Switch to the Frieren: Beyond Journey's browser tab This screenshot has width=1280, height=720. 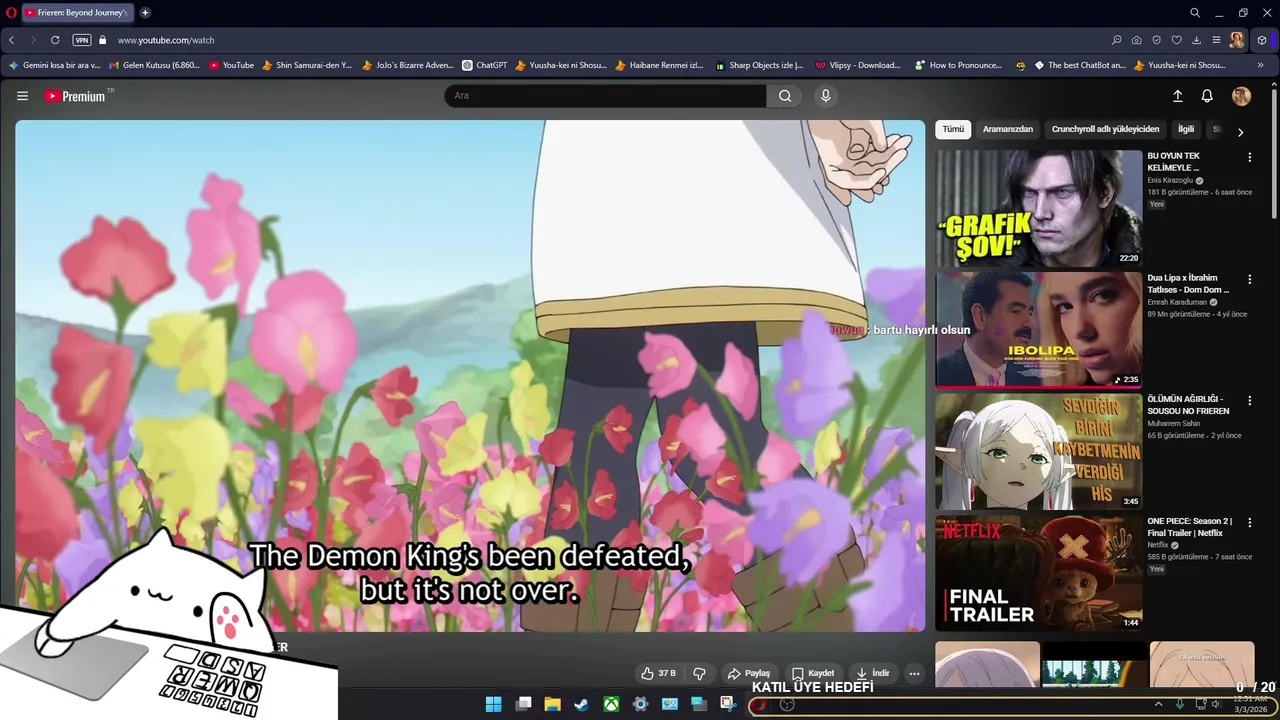(x=76, y=13)
